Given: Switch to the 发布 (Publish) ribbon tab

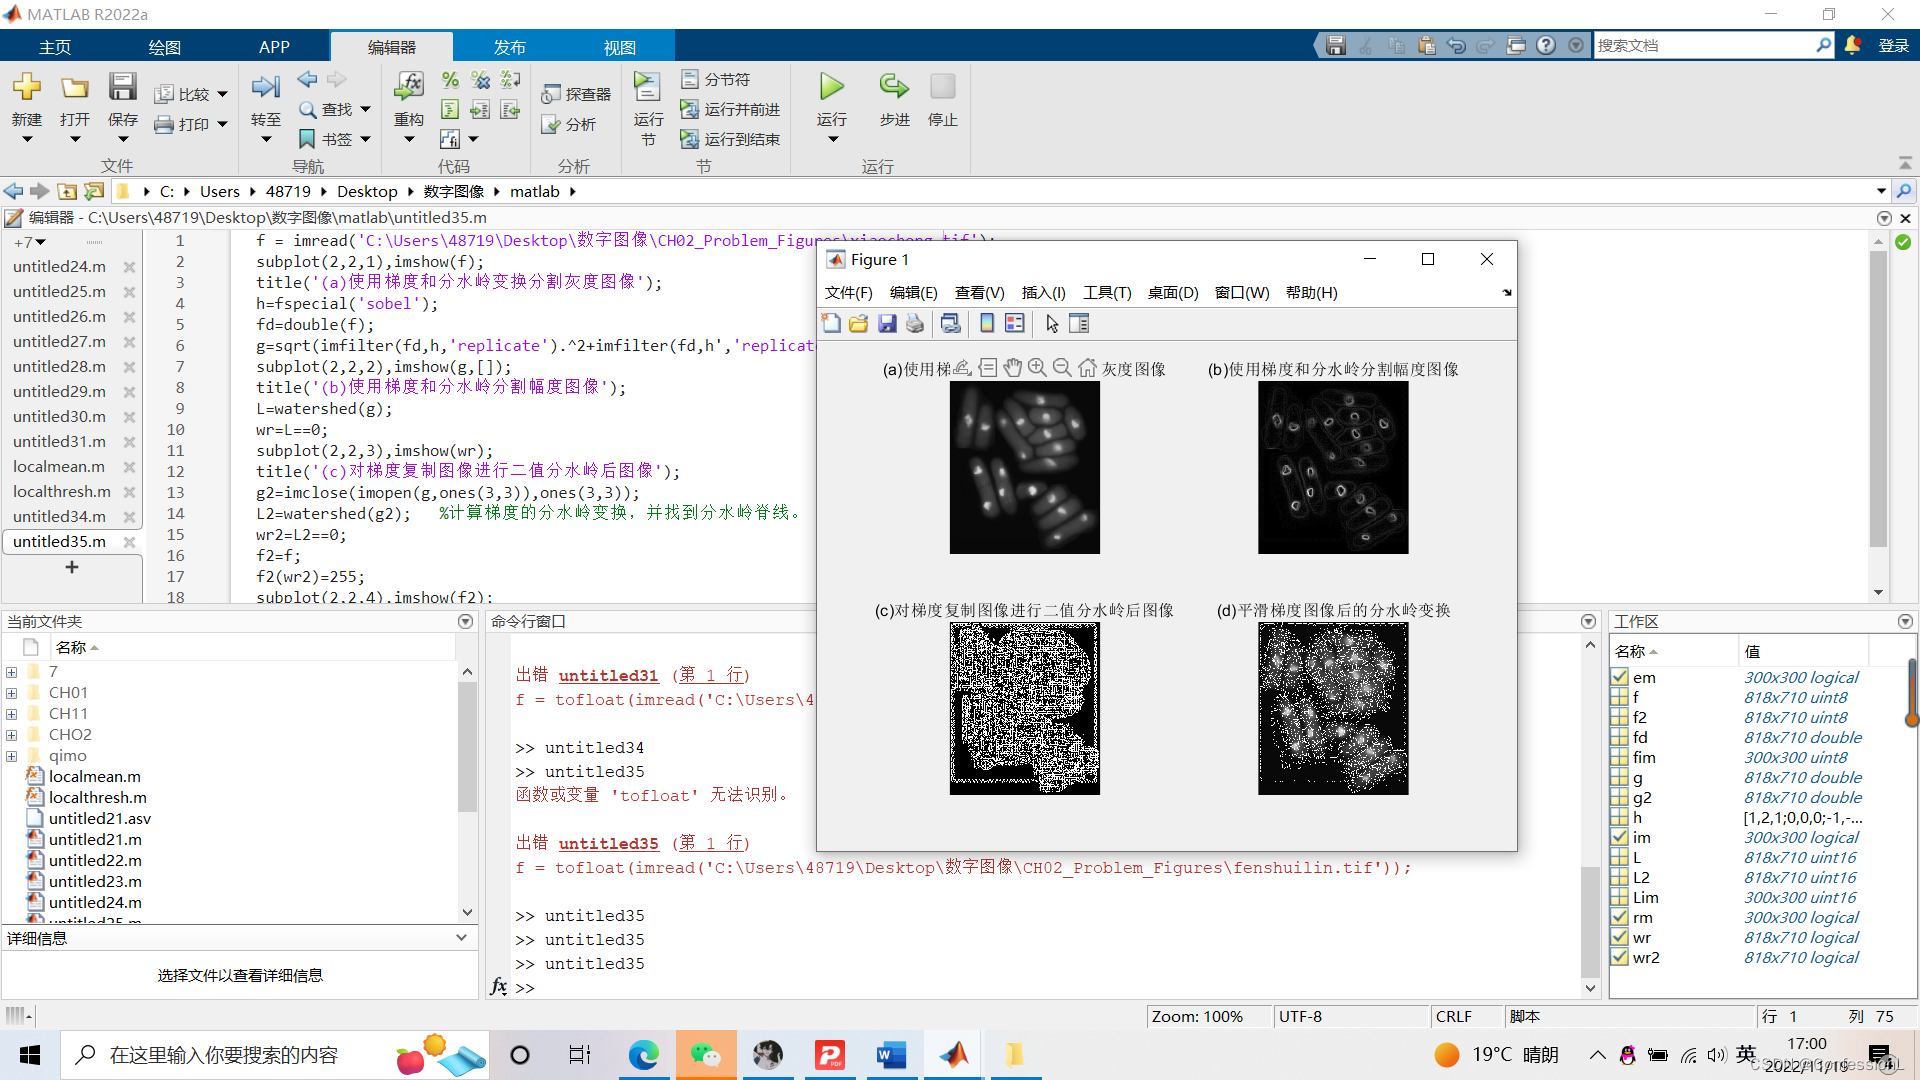Looking at the screenshot, I should point(509,47).
